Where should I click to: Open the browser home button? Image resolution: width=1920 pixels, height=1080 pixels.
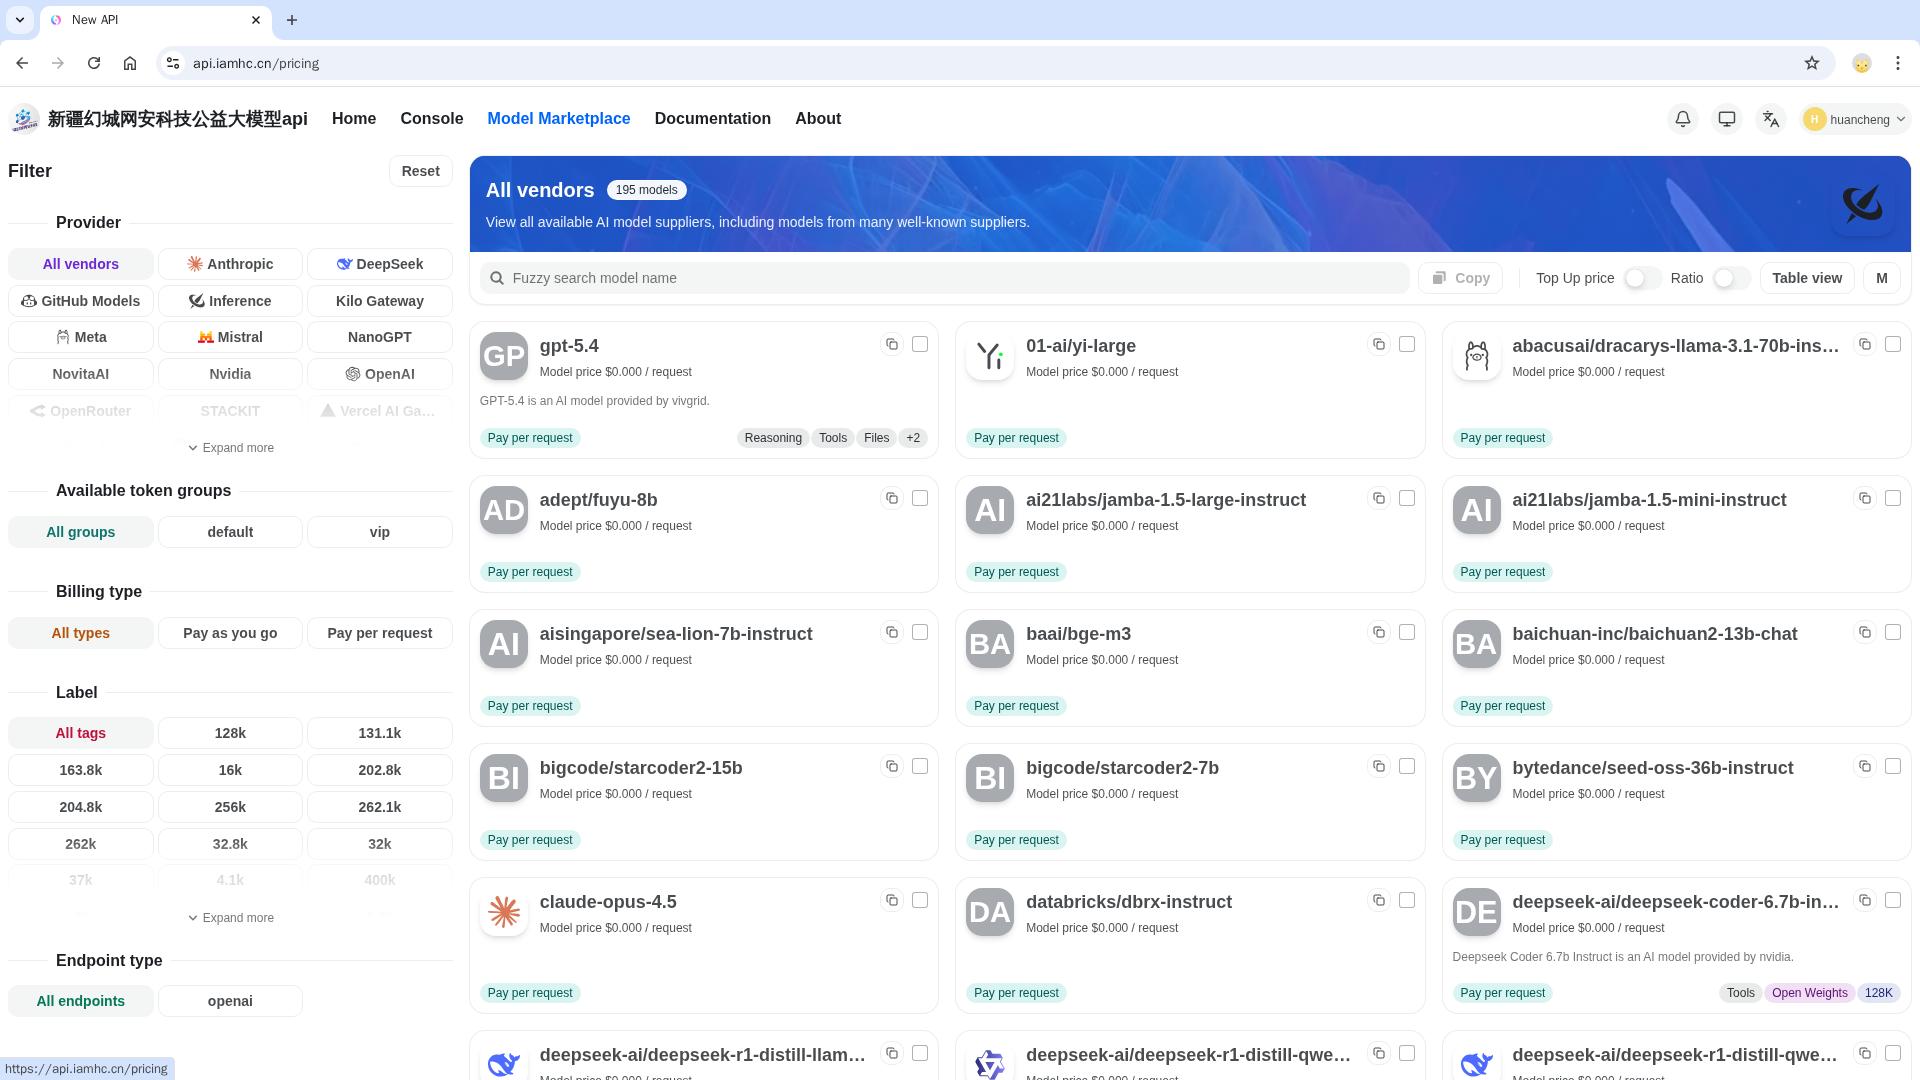[130, 63]
